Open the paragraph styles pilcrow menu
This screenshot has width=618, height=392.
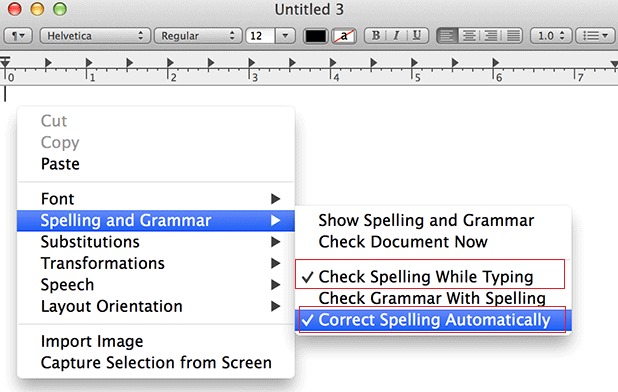18,36
